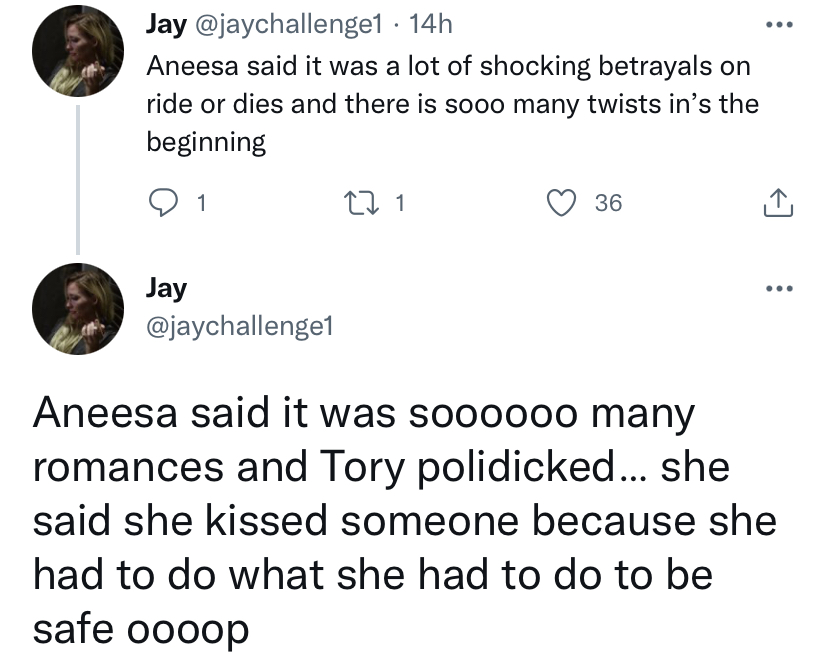The image size is (828, 654).
Task: Retweet the first tweet via arrows icon
Action: pyautogui.click(x=361, y=203)
